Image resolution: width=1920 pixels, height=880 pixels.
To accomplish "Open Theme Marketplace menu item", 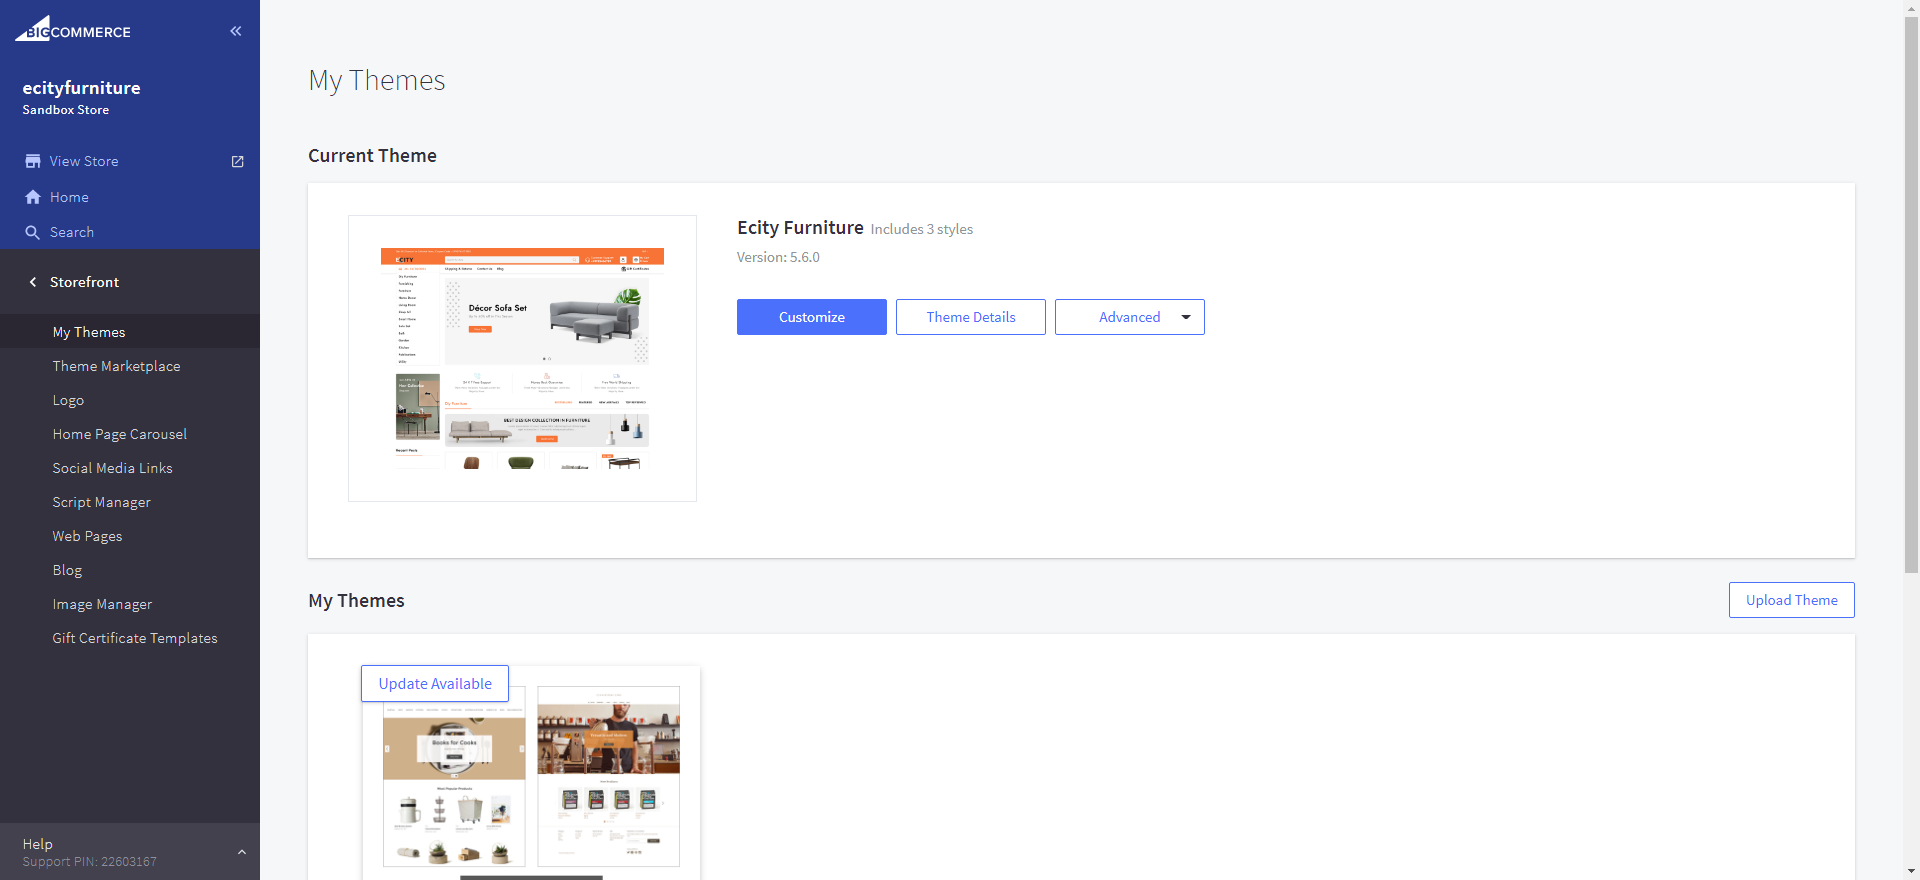I will 116,366.
